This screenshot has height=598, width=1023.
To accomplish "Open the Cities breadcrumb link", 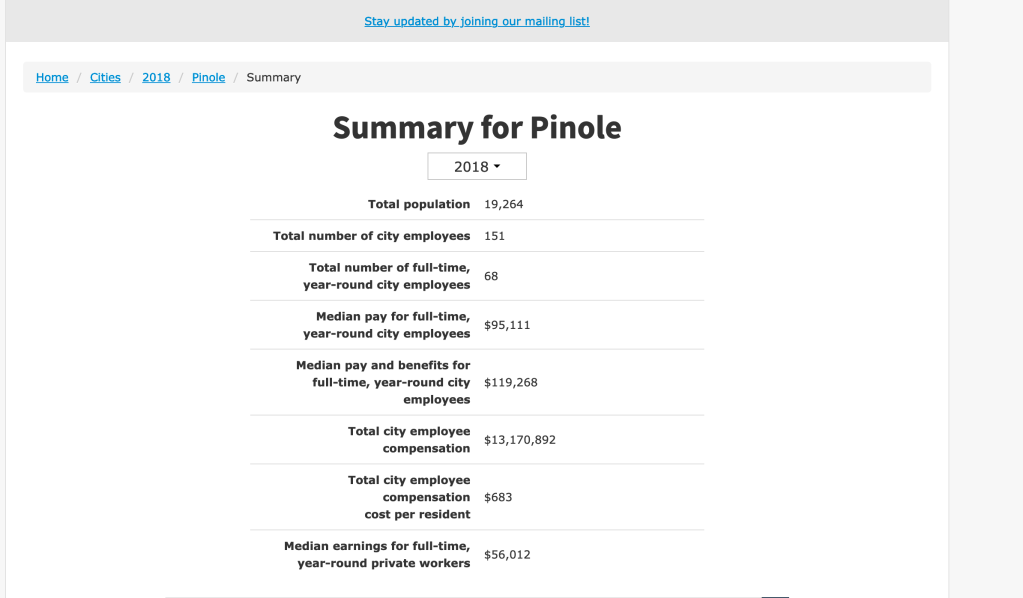I will (105, 77).
